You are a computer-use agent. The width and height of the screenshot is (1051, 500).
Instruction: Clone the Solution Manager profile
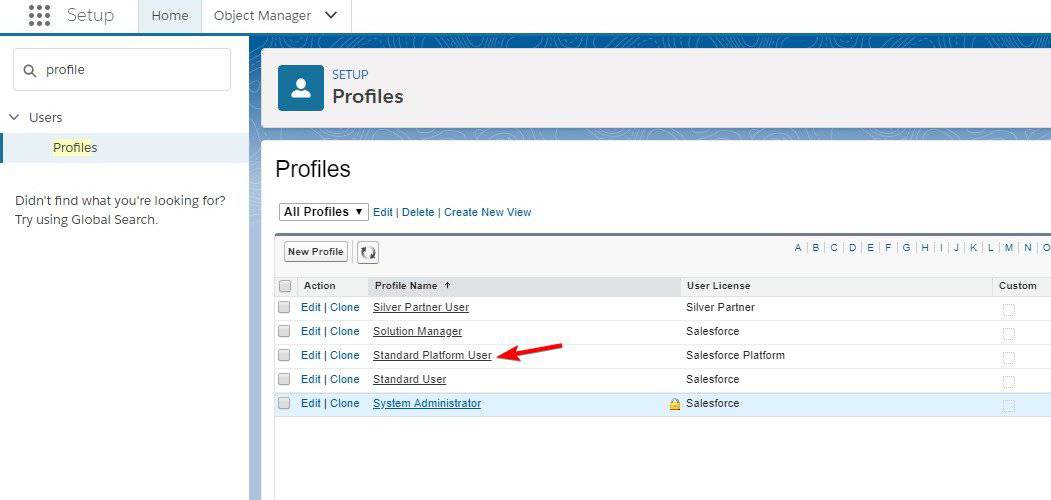pos(345,331)
